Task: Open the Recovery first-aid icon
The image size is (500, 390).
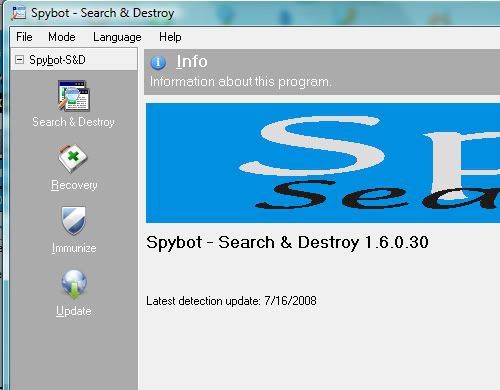Action: (73, 159)
